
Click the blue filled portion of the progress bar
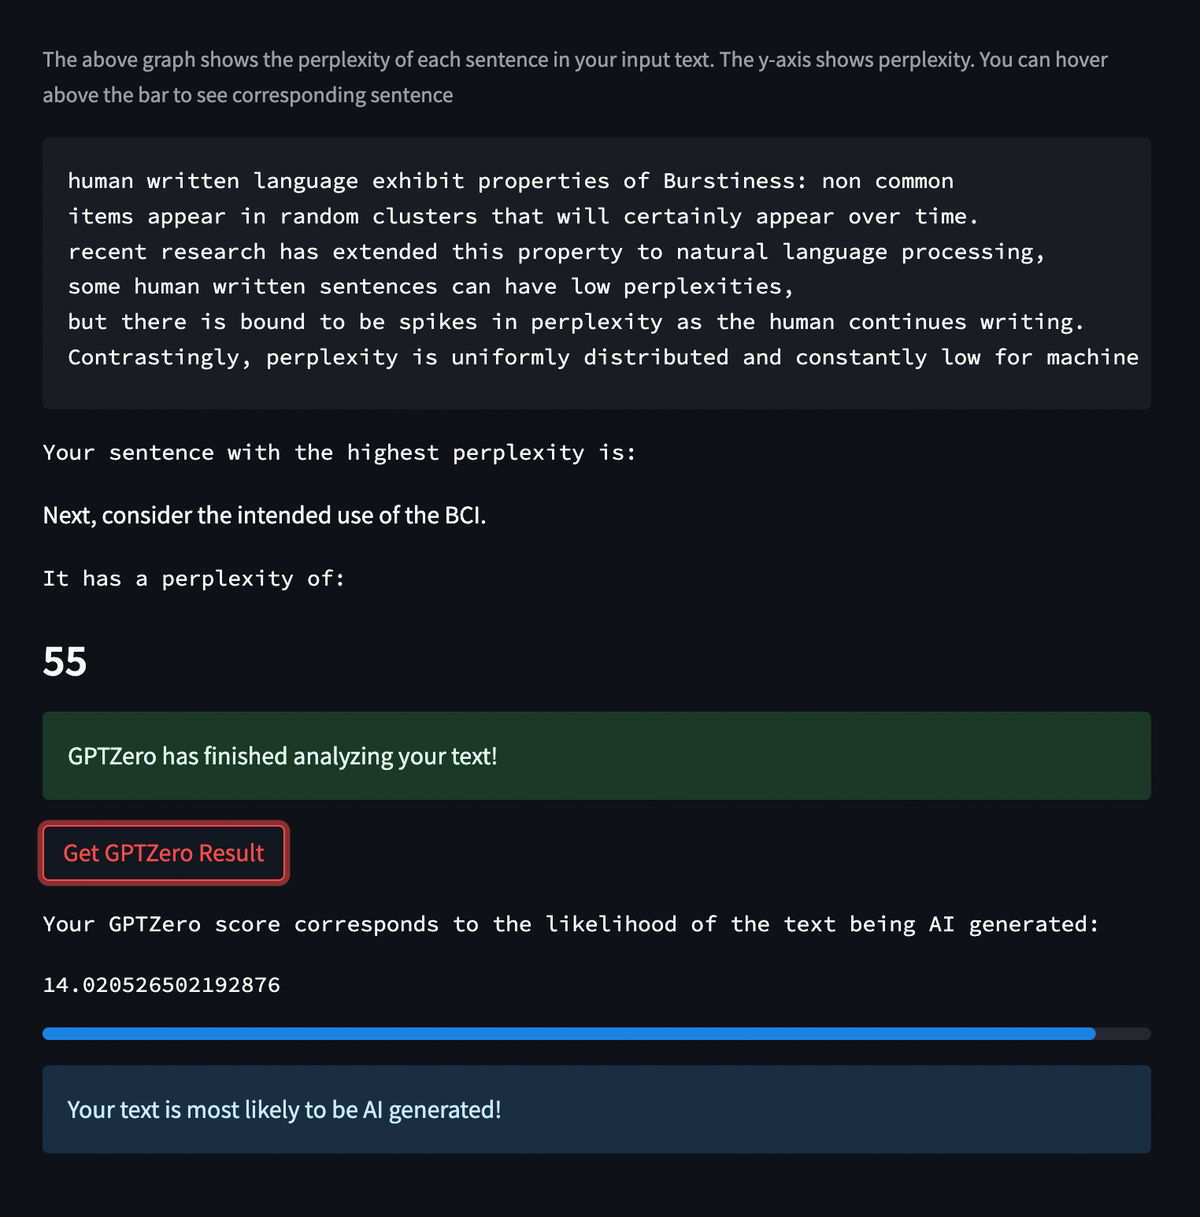click(568, 1034)
